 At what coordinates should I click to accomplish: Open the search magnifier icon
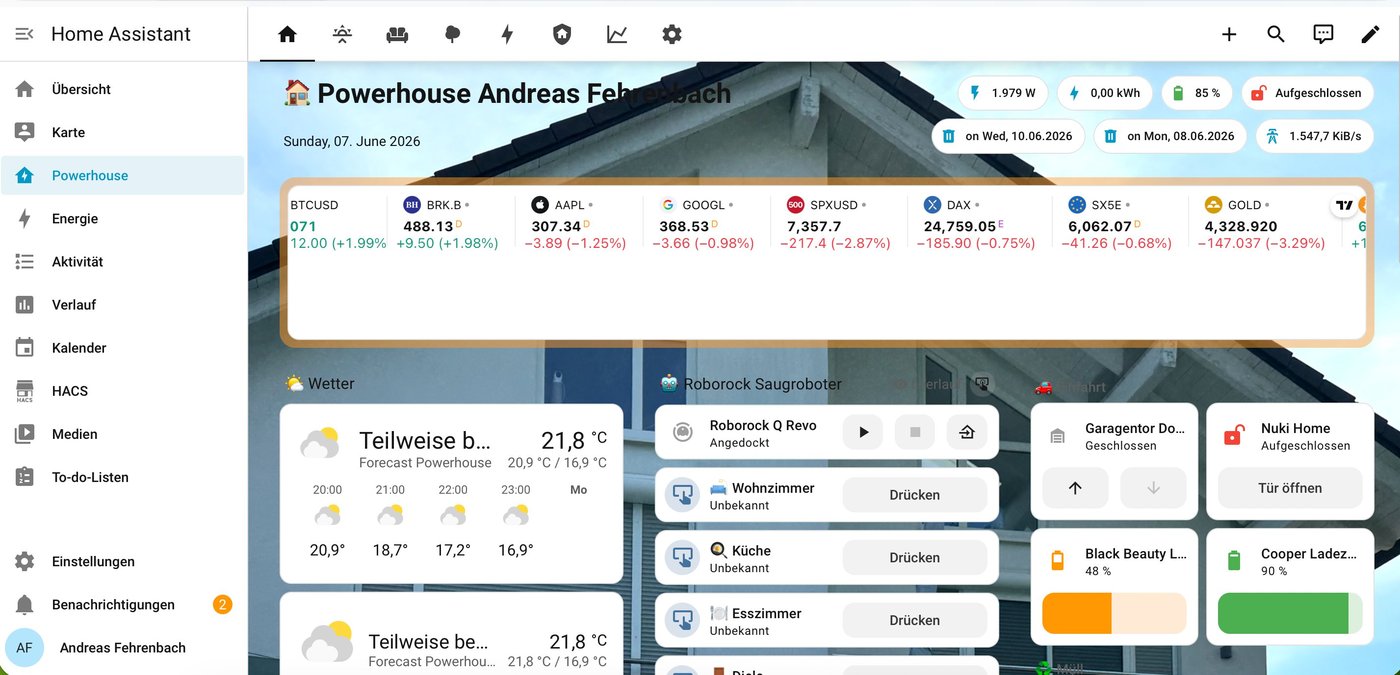coord(1276,34)
